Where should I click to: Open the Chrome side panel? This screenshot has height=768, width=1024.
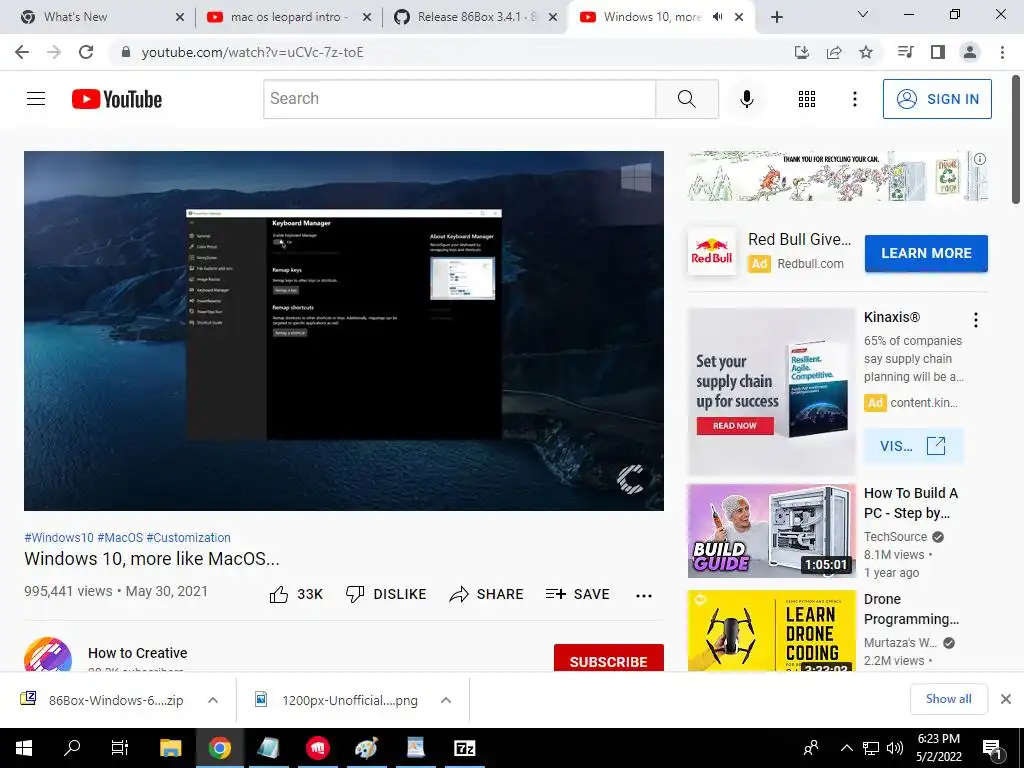[938, 52]
